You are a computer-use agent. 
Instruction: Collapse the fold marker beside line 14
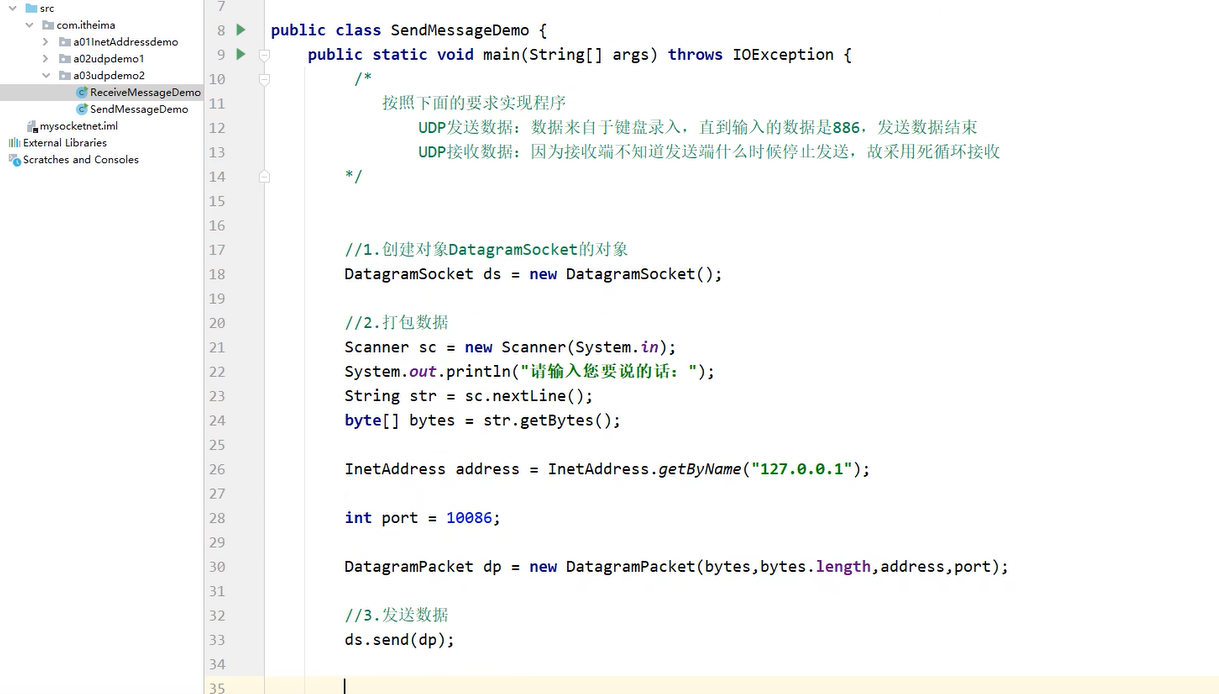click(264, 176)
